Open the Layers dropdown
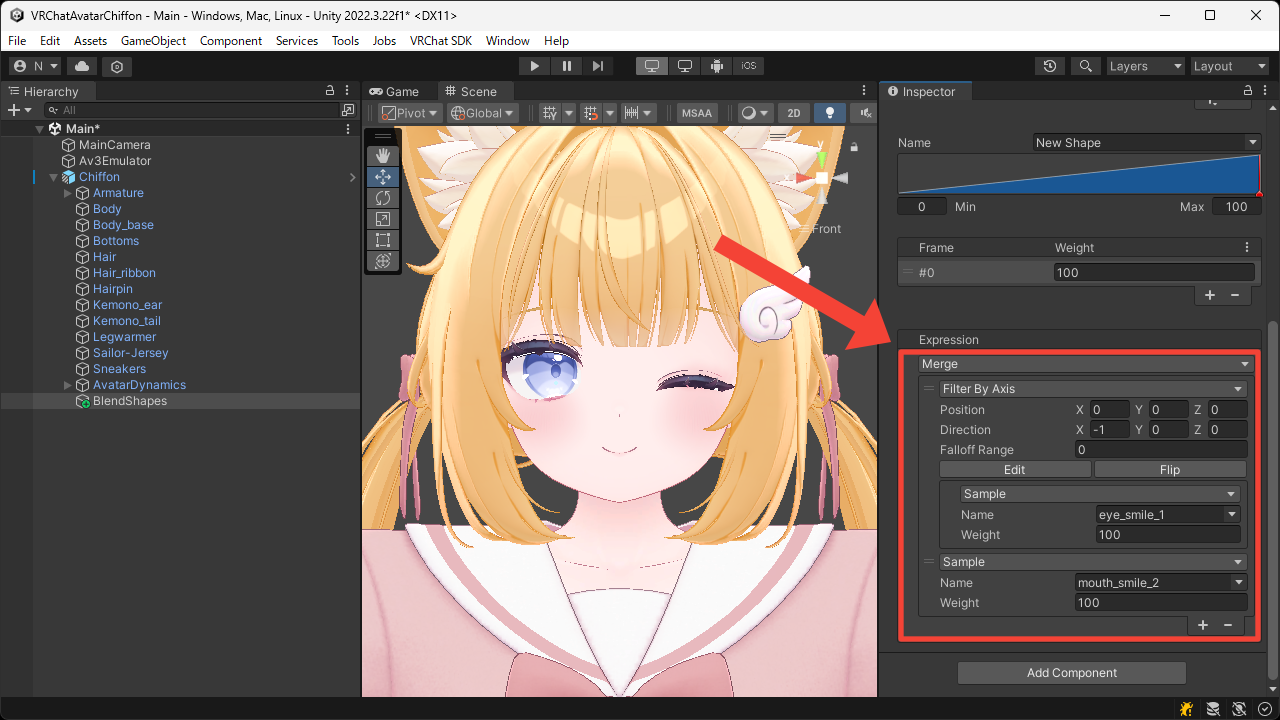The width and height of the screenshot is (1280, 720). [1145, 66]
